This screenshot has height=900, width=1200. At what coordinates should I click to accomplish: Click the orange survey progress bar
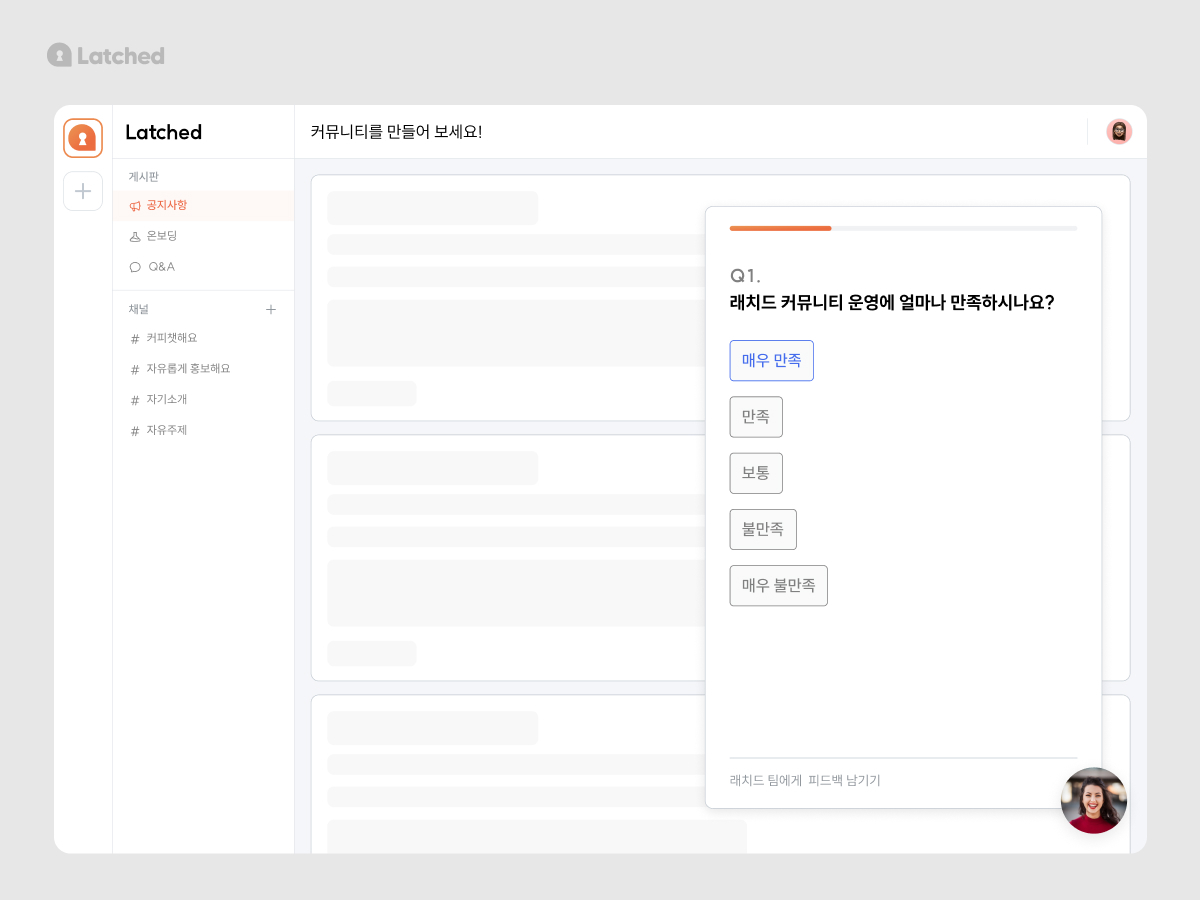(x=781, y=228)
